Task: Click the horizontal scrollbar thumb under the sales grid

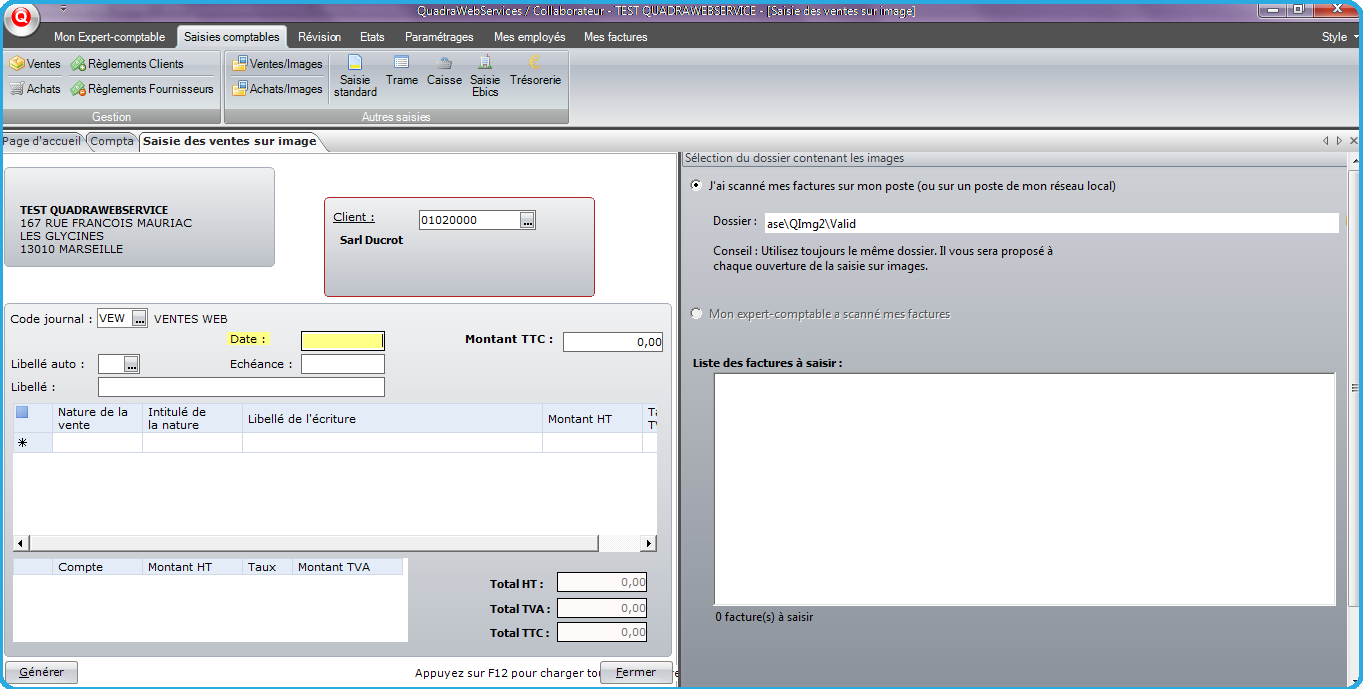Action: 313,543
